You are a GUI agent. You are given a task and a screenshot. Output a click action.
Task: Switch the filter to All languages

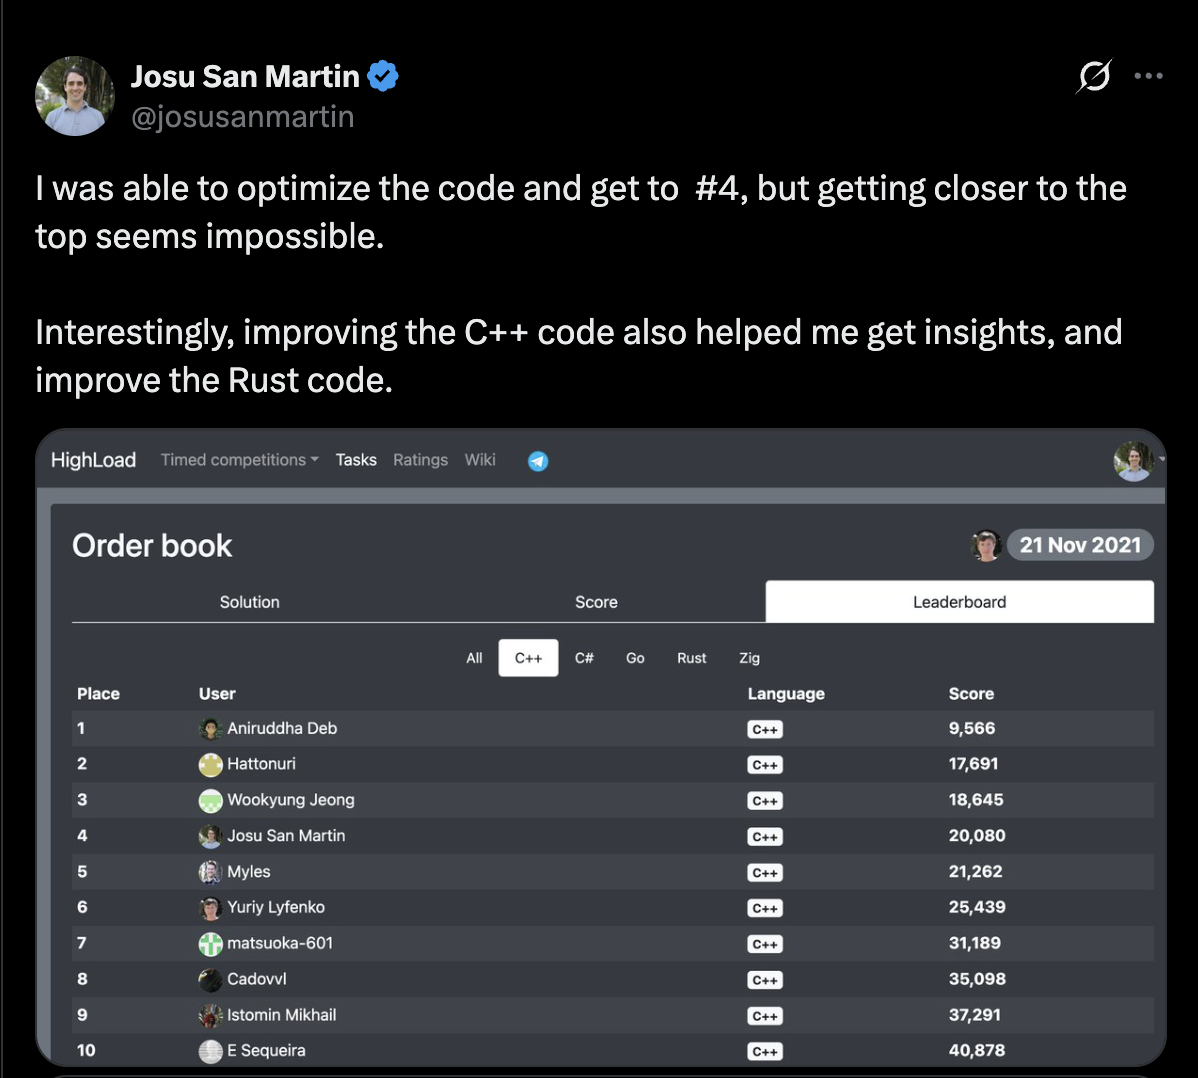474,658
